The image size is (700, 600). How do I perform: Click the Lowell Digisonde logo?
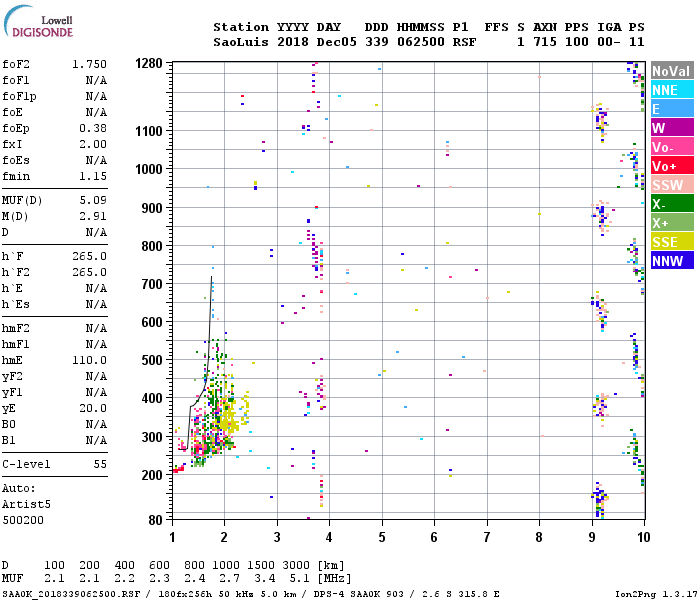point(38,21)
